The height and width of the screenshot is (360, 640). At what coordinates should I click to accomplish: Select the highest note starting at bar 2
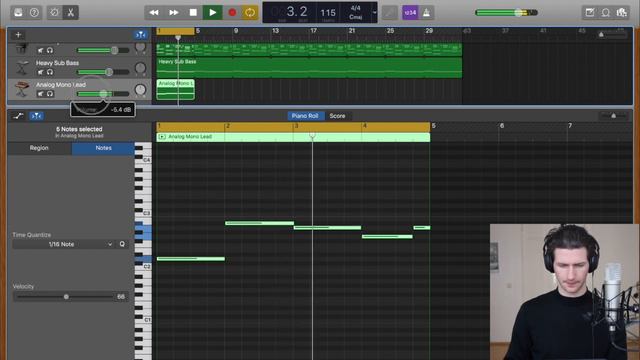(x=259, y=223)
